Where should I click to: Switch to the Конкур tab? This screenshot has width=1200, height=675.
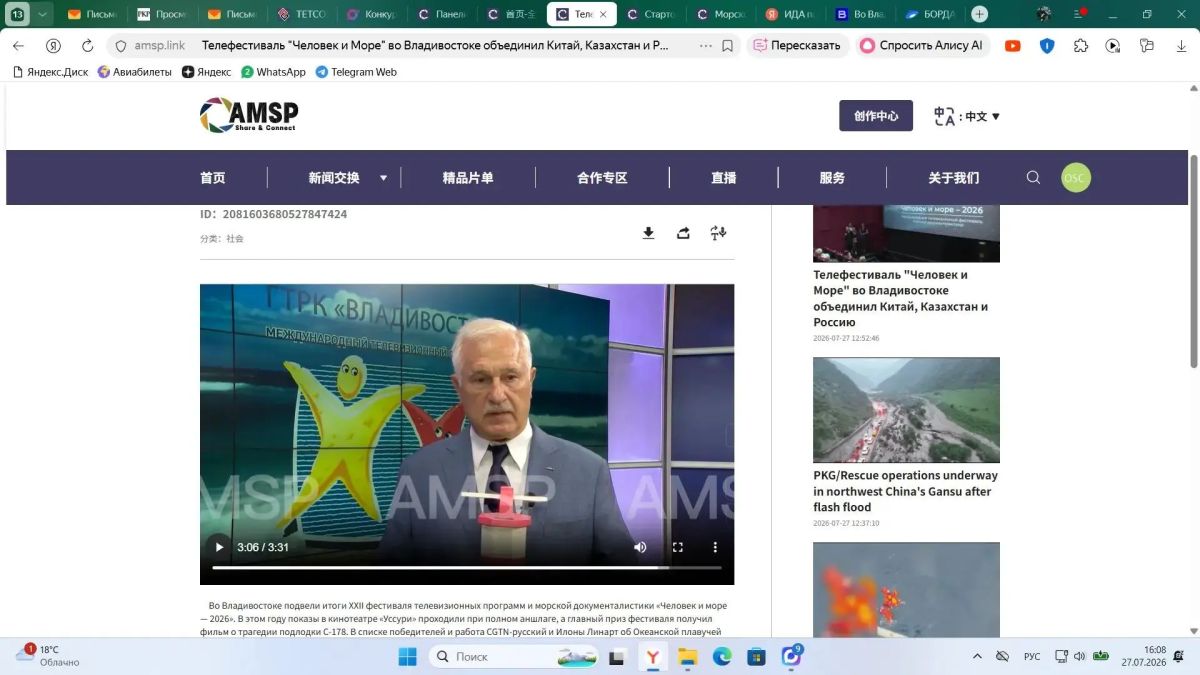click(x=371, y=14)
